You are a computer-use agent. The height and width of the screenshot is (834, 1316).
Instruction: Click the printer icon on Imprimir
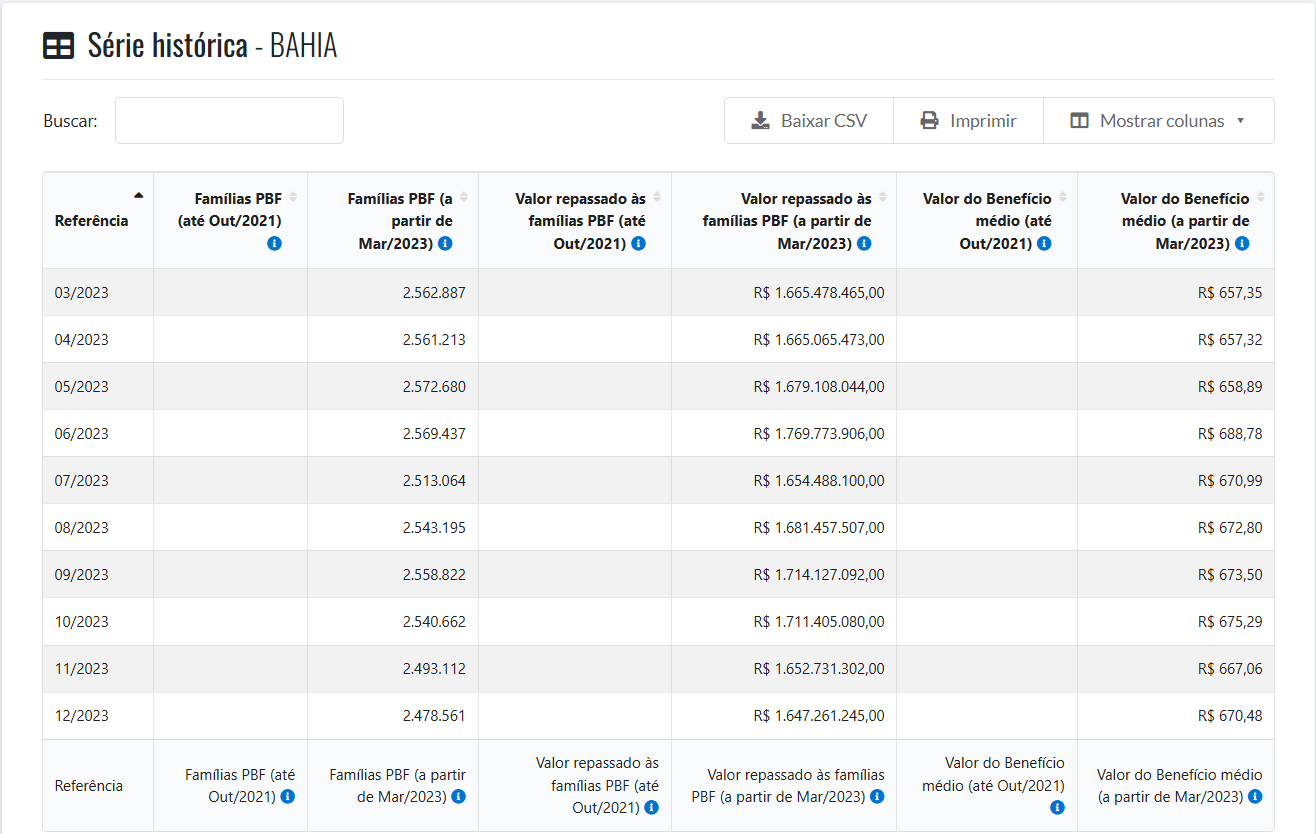pos(929,120)
